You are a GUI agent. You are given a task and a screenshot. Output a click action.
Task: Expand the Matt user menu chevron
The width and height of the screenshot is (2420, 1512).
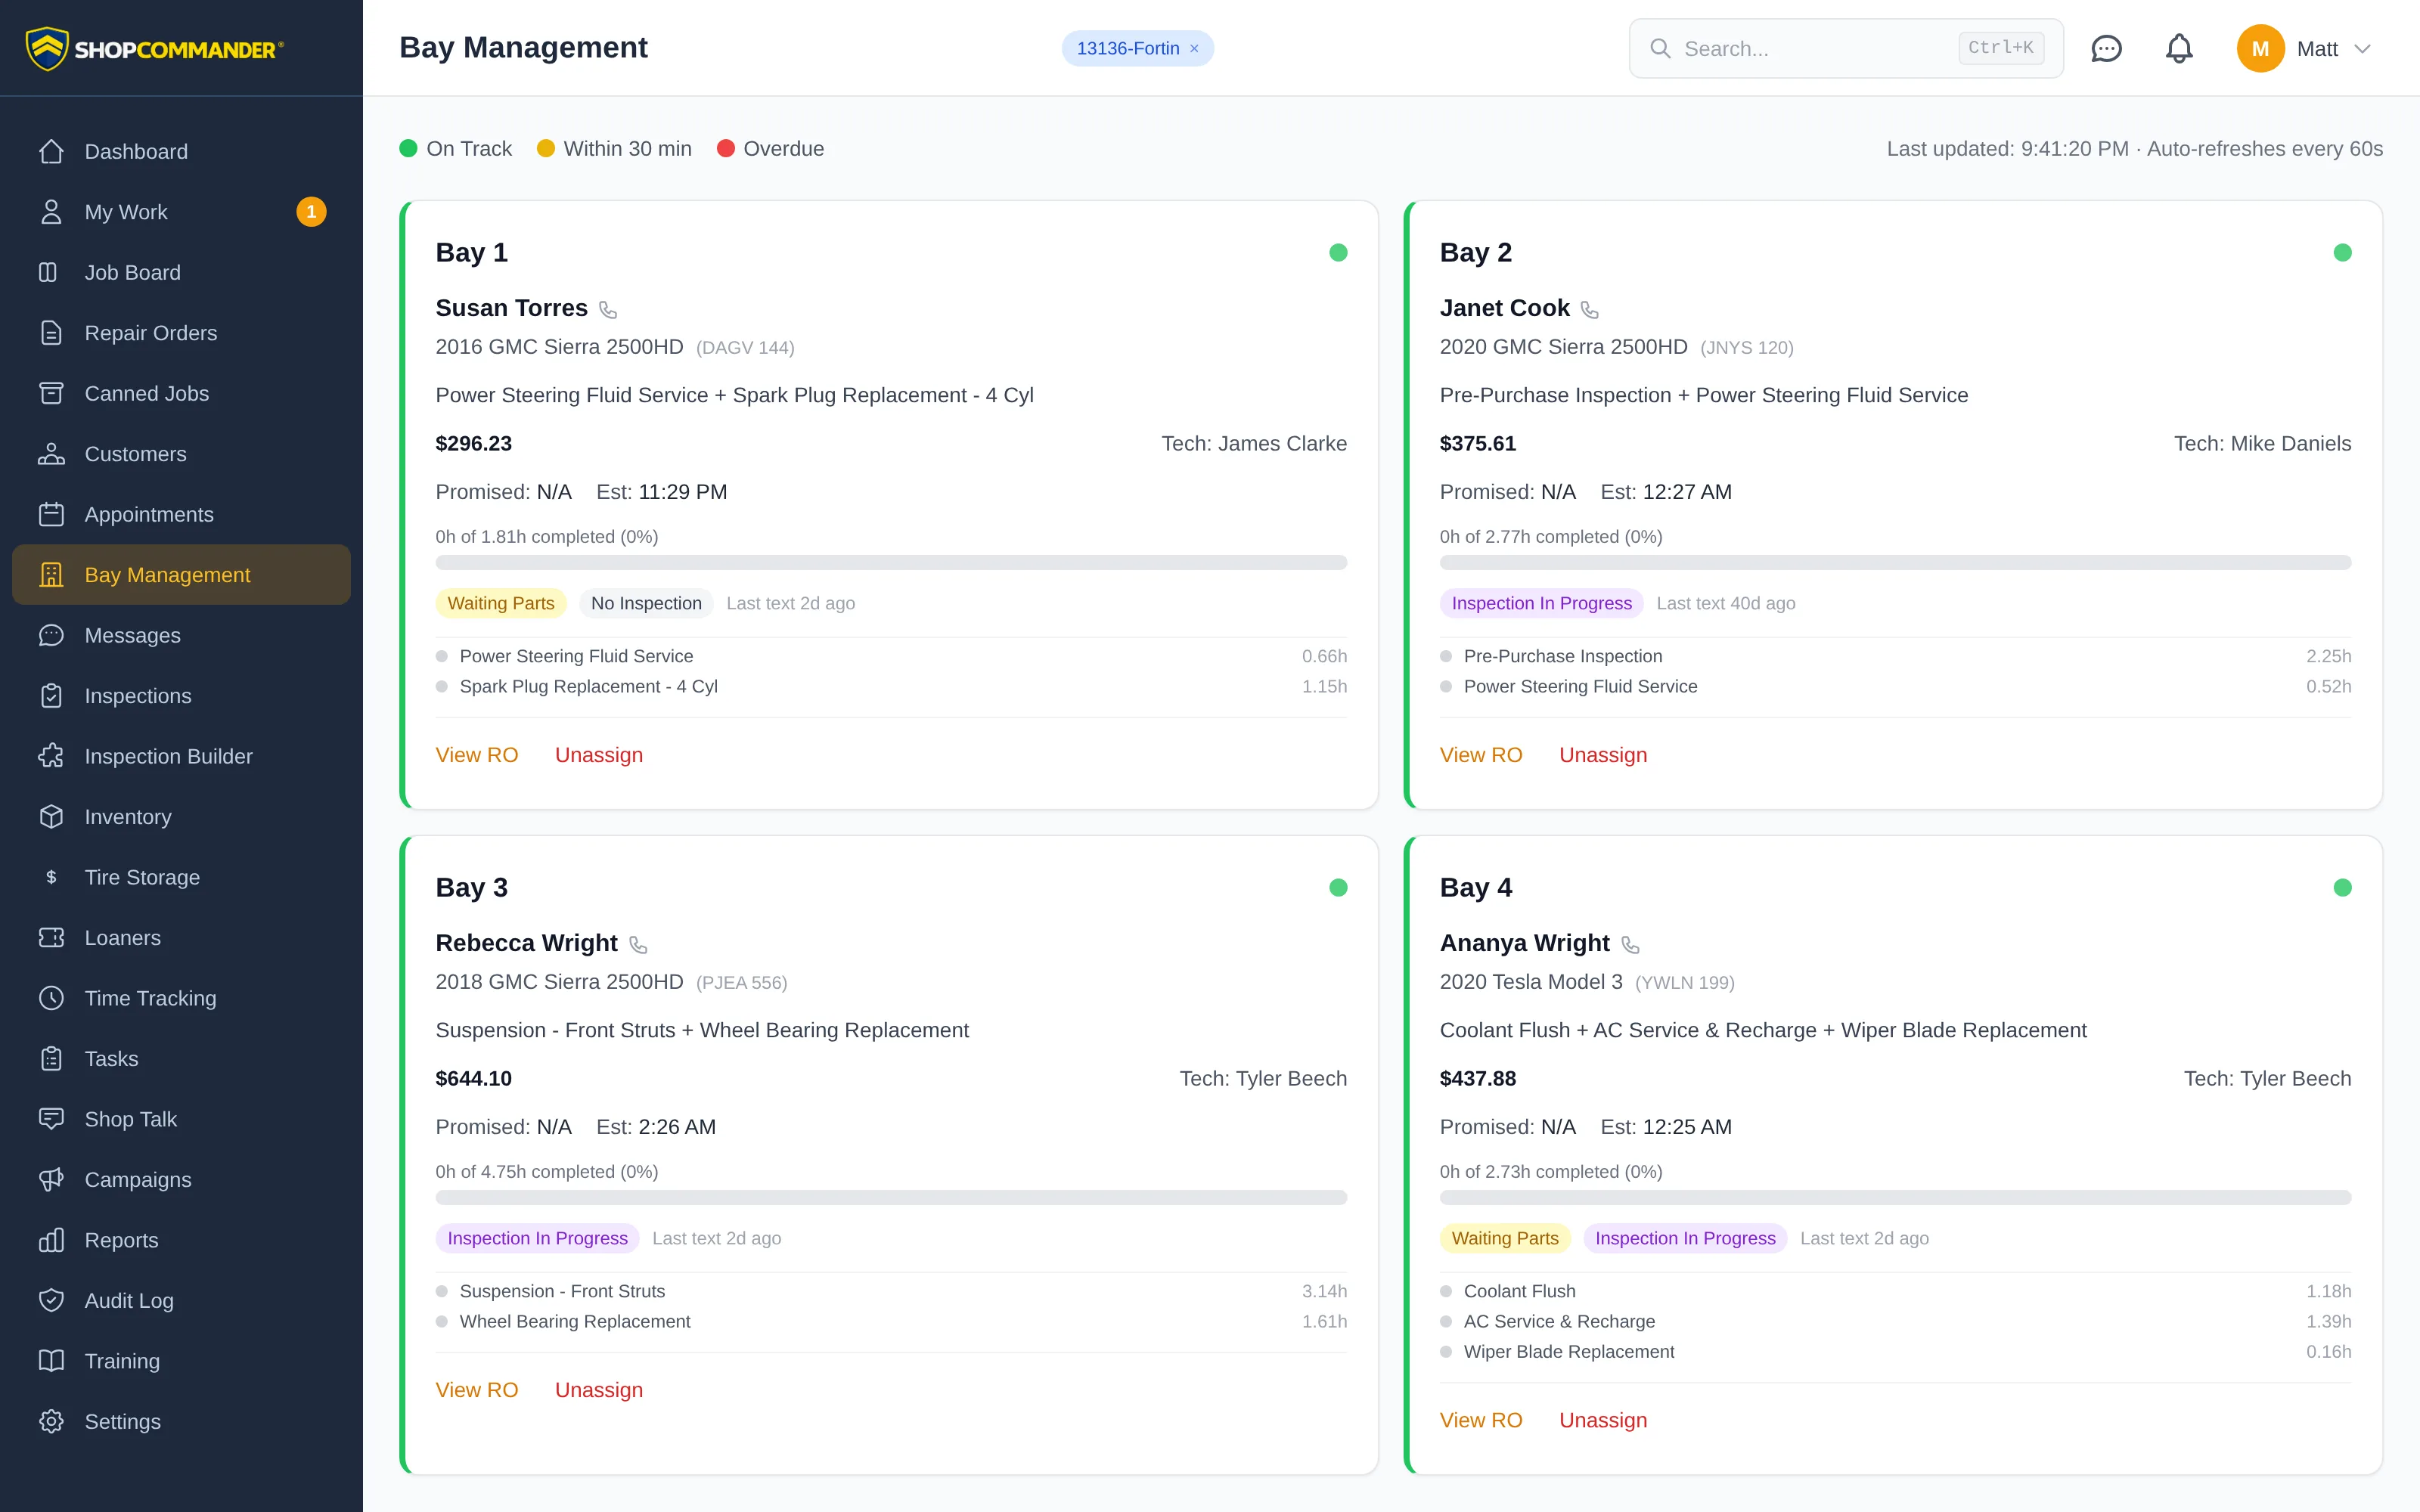[x=2363, y=48]
